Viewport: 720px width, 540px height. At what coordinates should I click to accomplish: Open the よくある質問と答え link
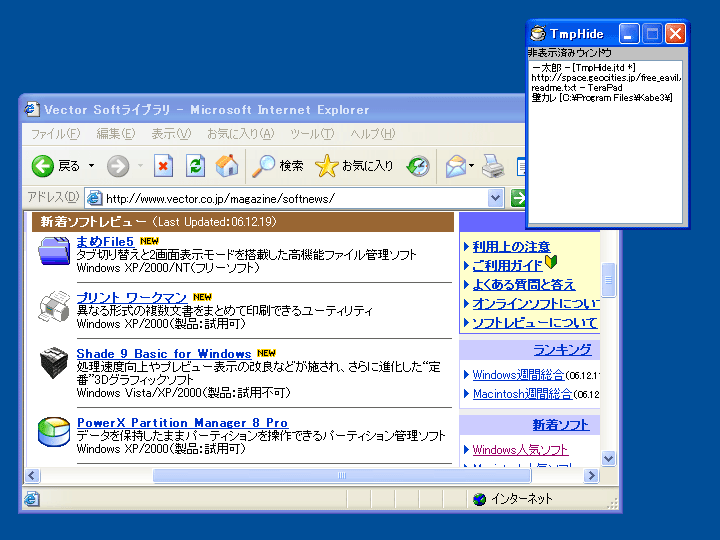pos(523,285)
